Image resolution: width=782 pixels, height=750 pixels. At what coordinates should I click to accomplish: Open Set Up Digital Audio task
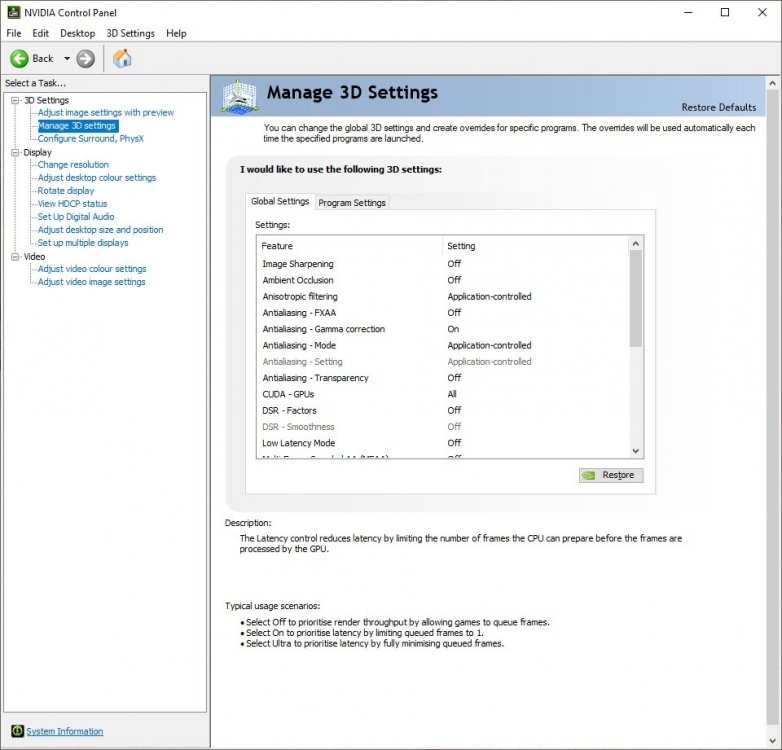tap(76, 216)
